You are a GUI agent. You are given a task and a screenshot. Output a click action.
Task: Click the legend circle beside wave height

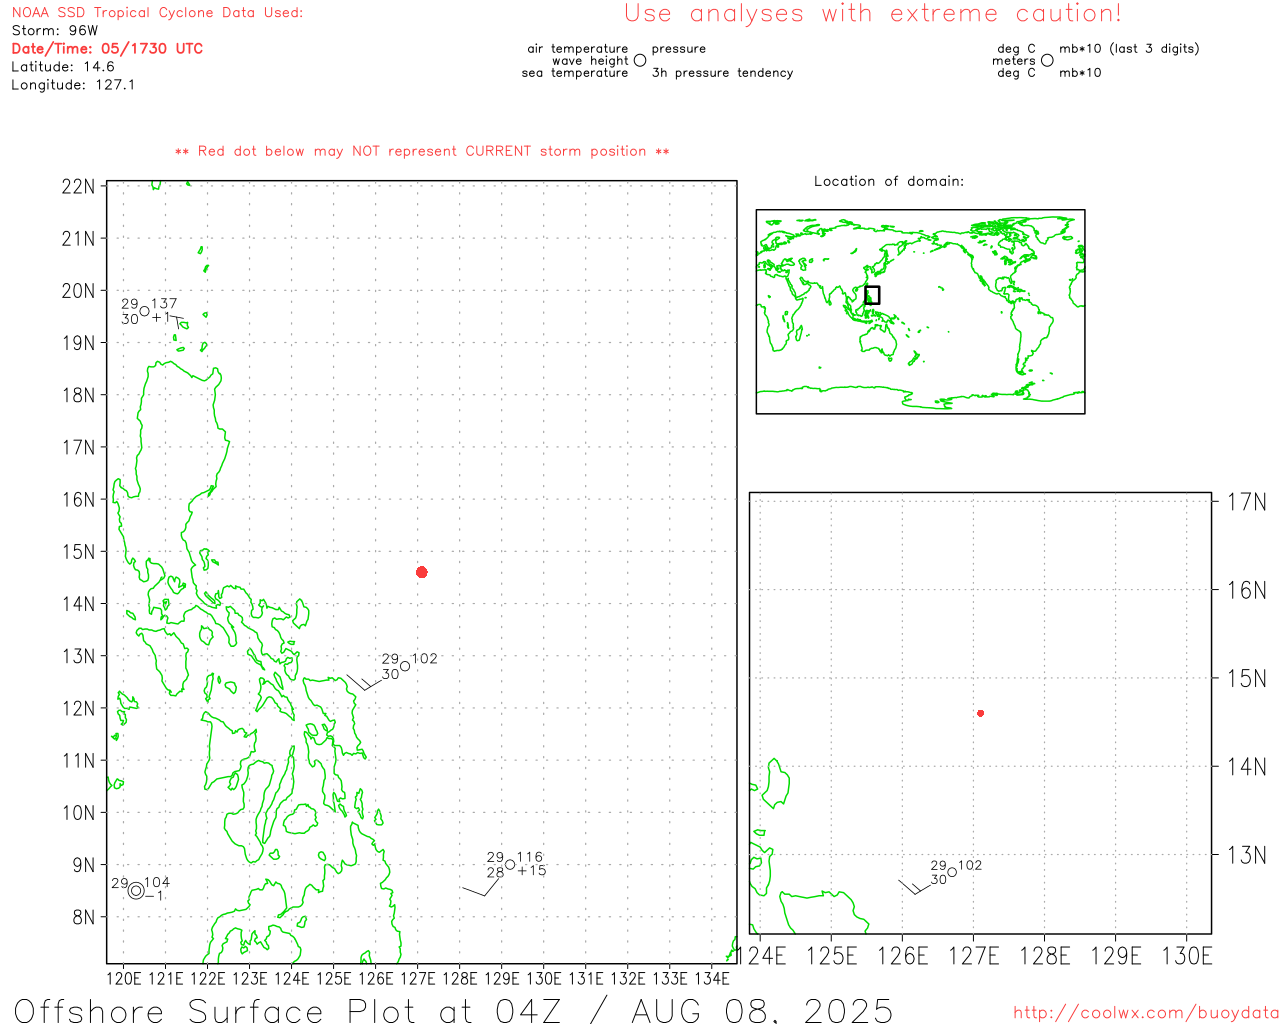[640, 60]
